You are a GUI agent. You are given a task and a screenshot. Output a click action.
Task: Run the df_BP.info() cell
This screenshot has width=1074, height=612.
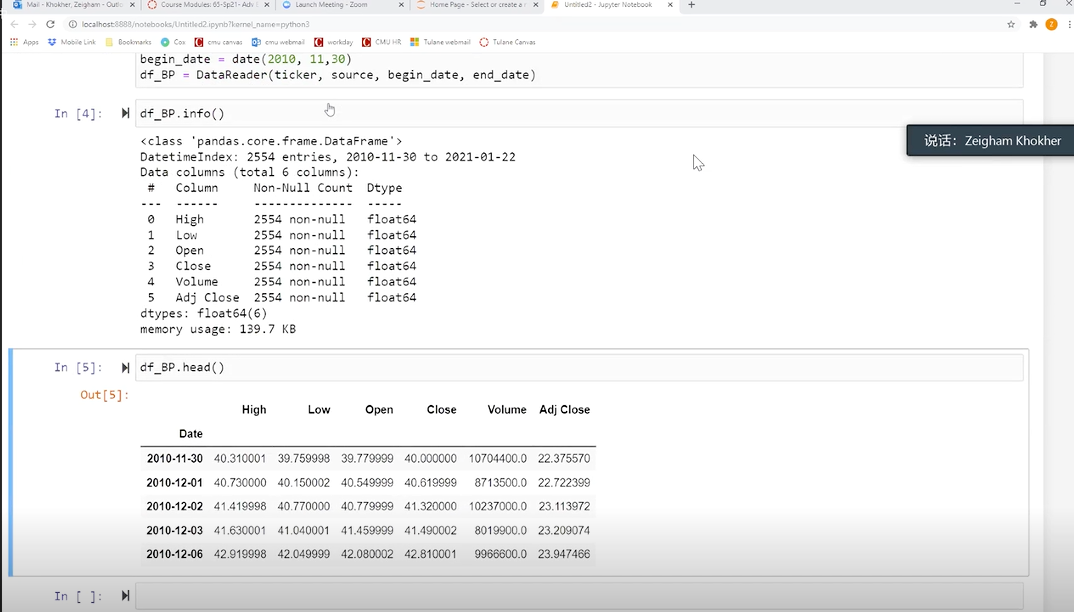tap(125, 114)
